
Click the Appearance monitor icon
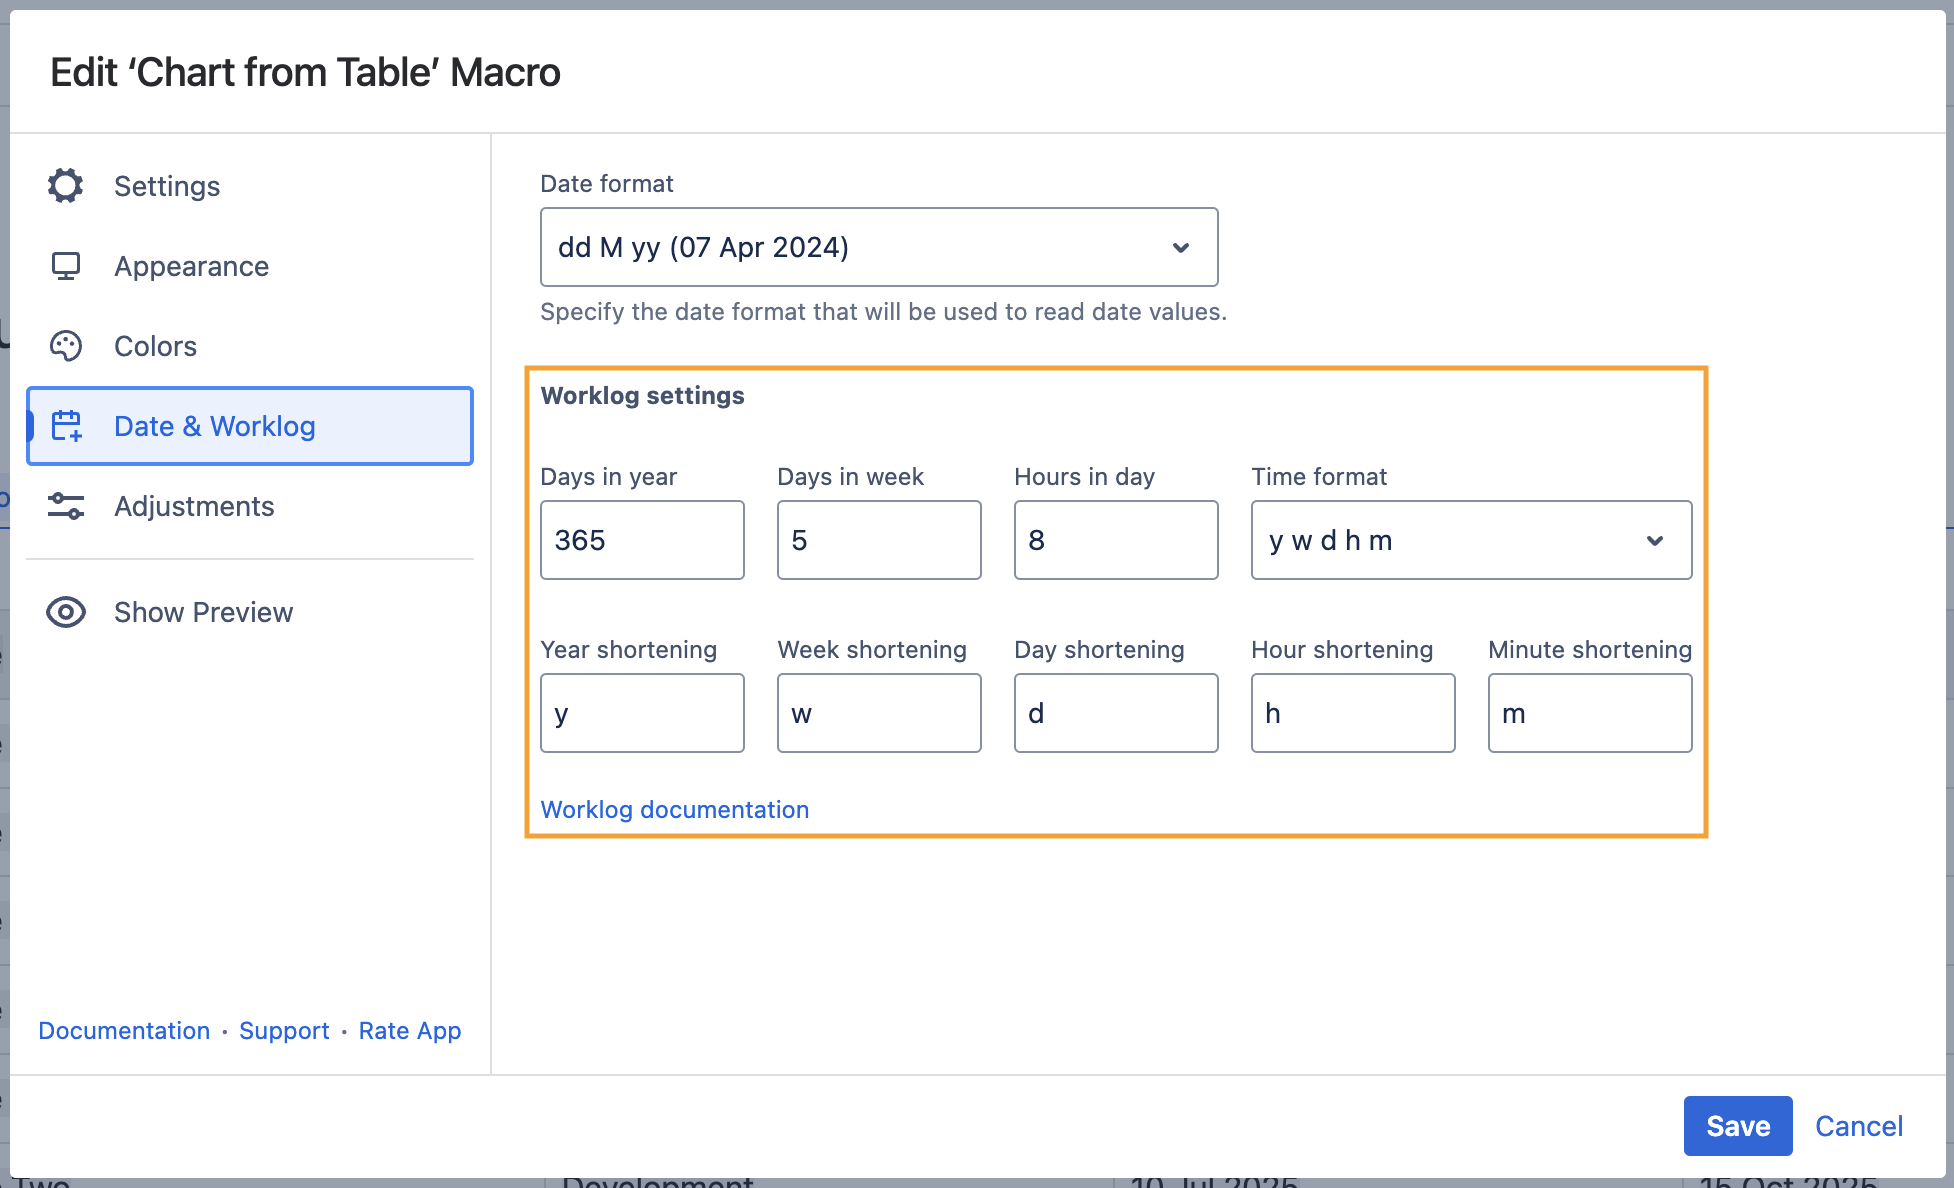click(66, 266)
